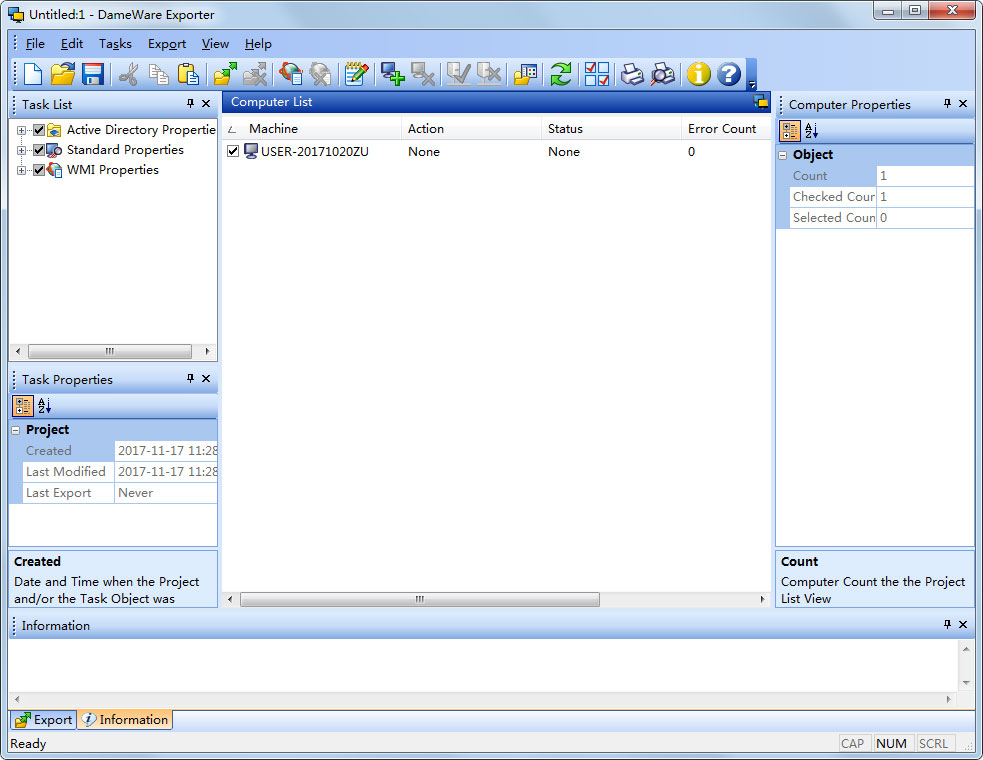Screen dimensions: 983x760
Task: Open the yellow Information toolbar icon
Action: (x=698, y=74)
